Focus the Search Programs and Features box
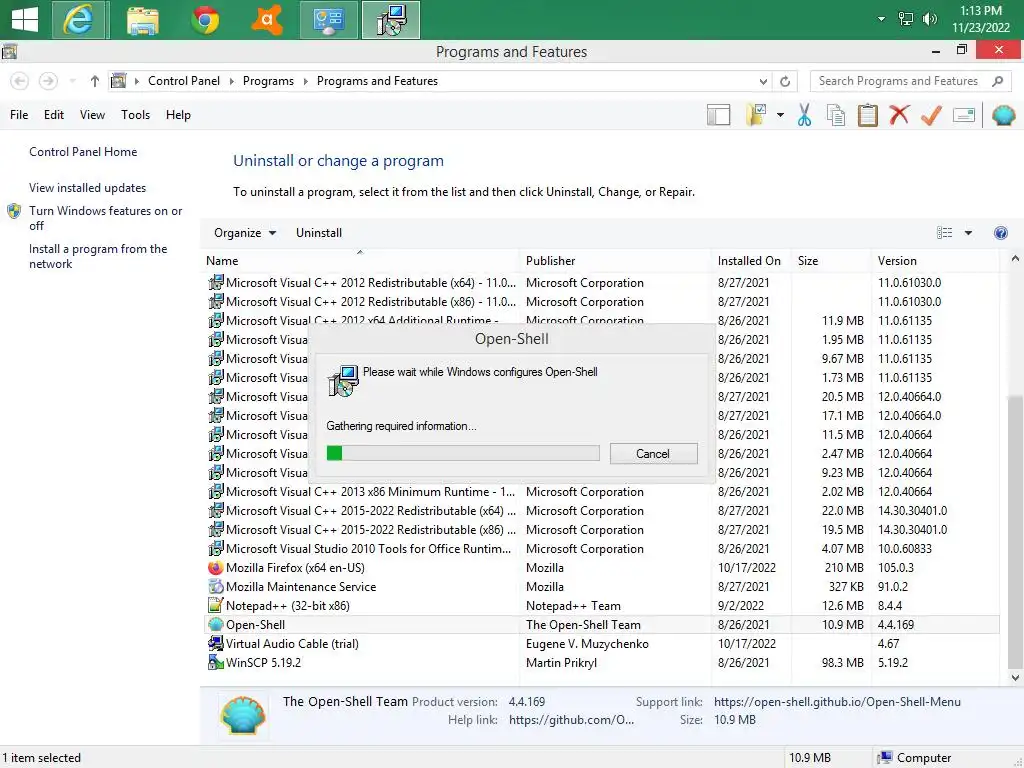1024x768 pixels. click(910, 81)
